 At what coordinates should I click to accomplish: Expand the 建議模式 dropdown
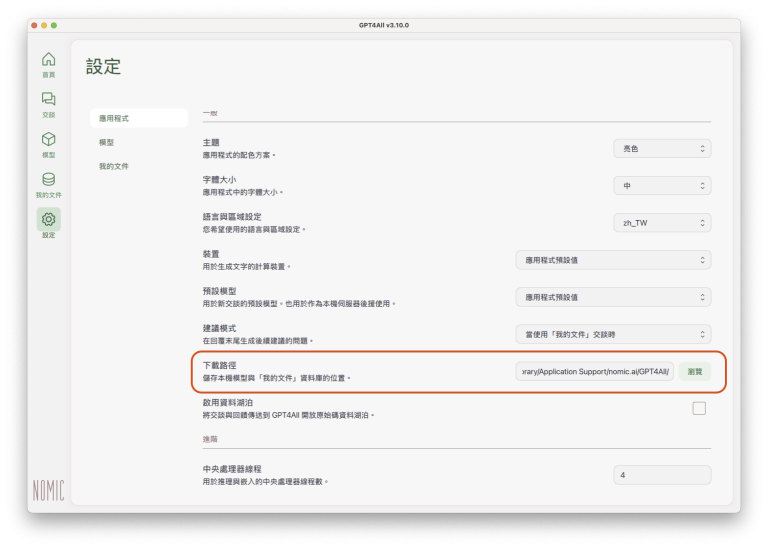[x=613, y=334]
